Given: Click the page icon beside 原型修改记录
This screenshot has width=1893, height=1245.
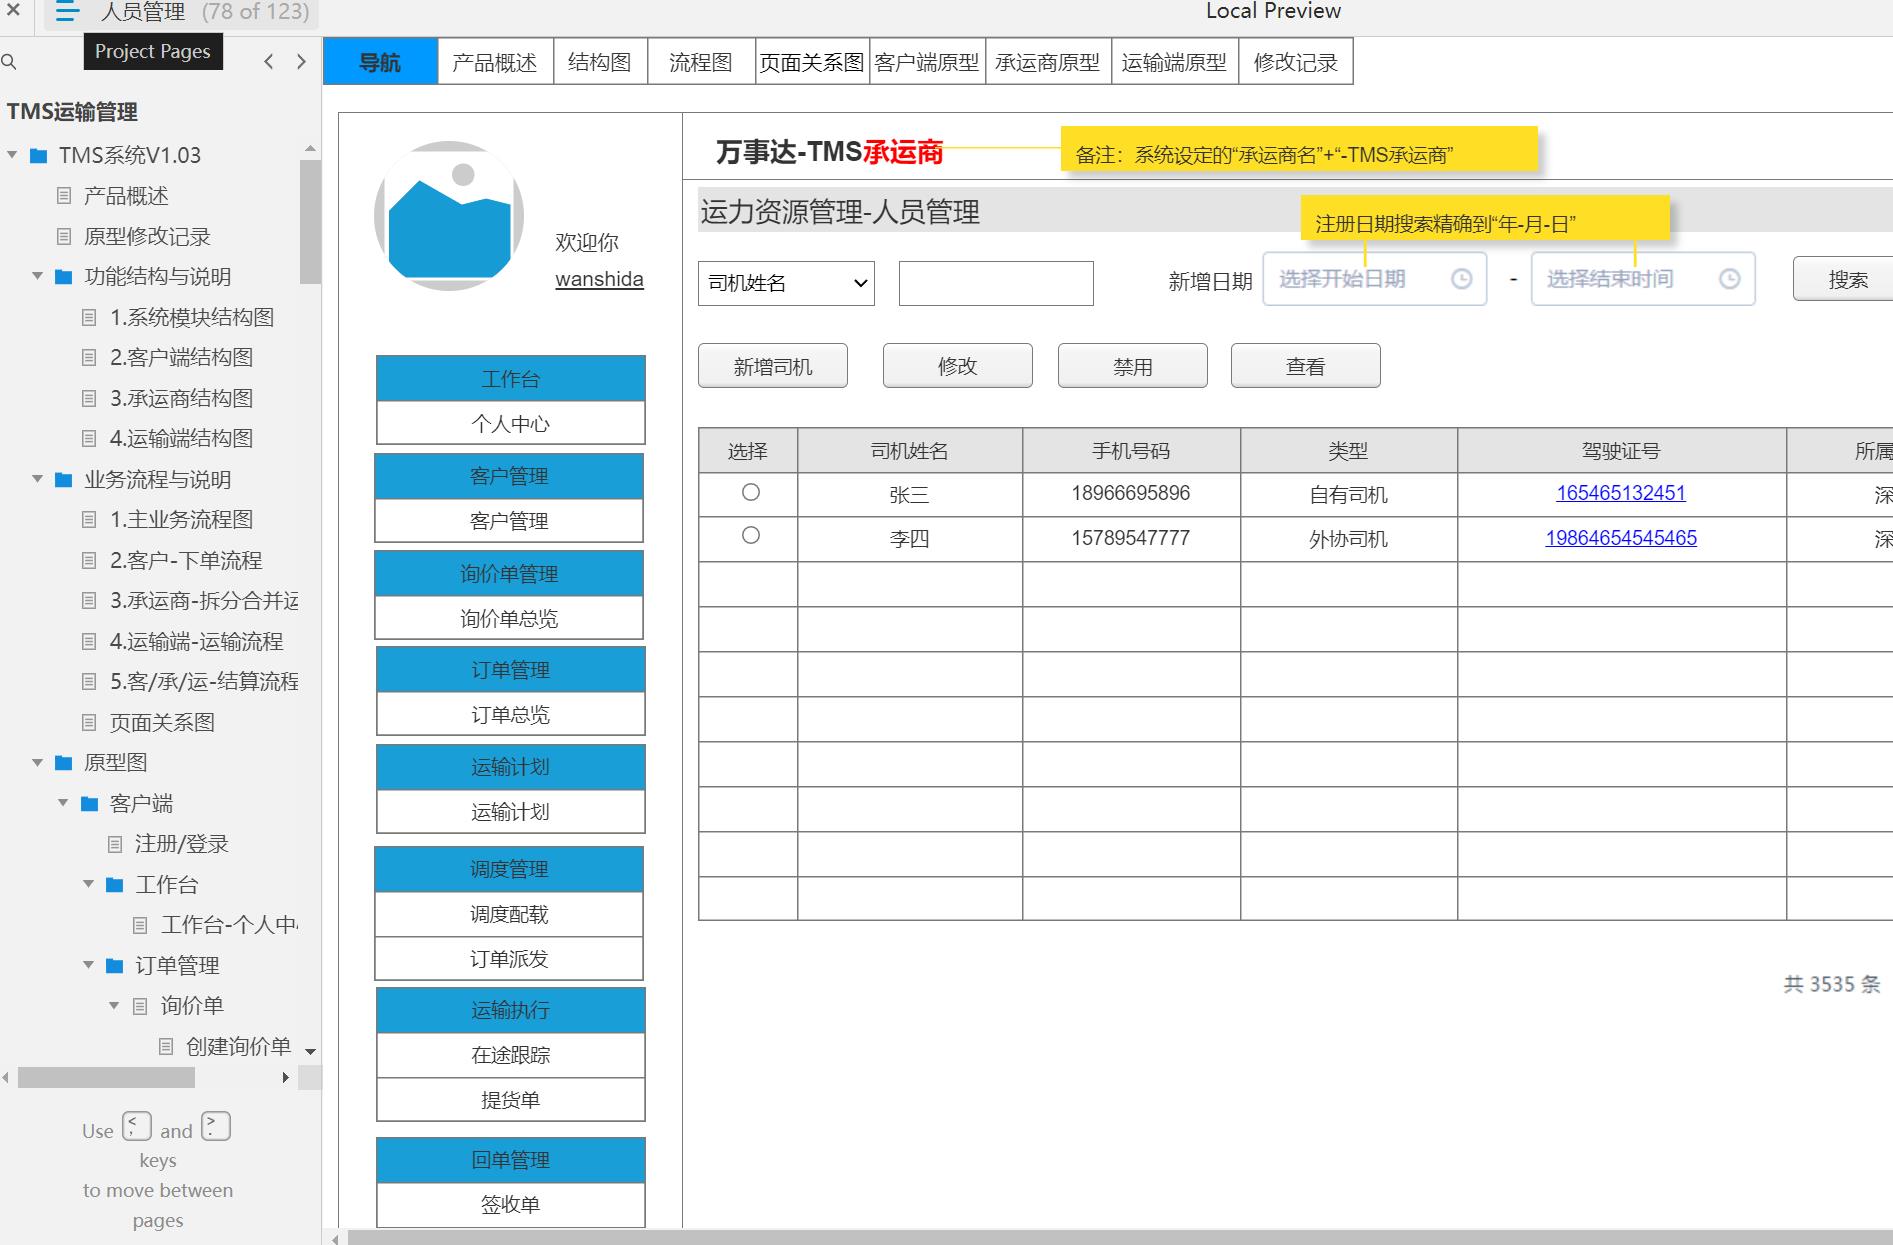Looking at the screenshot, I should coord(64,237).
